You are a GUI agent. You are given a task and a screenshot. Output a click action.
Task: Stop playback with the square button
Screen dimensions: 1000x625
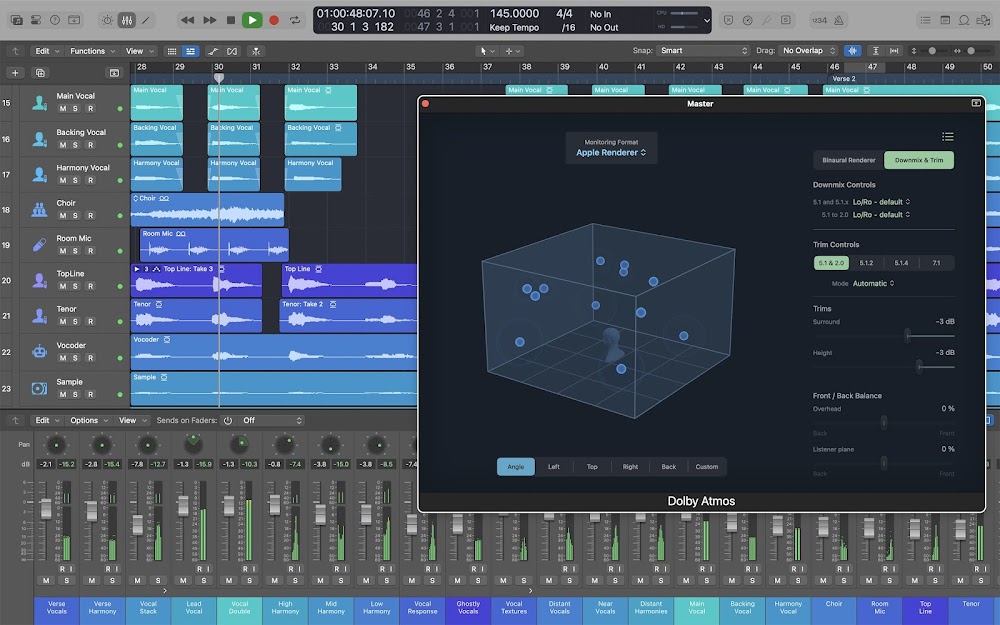pyautogui.click(x=231, y=20)
